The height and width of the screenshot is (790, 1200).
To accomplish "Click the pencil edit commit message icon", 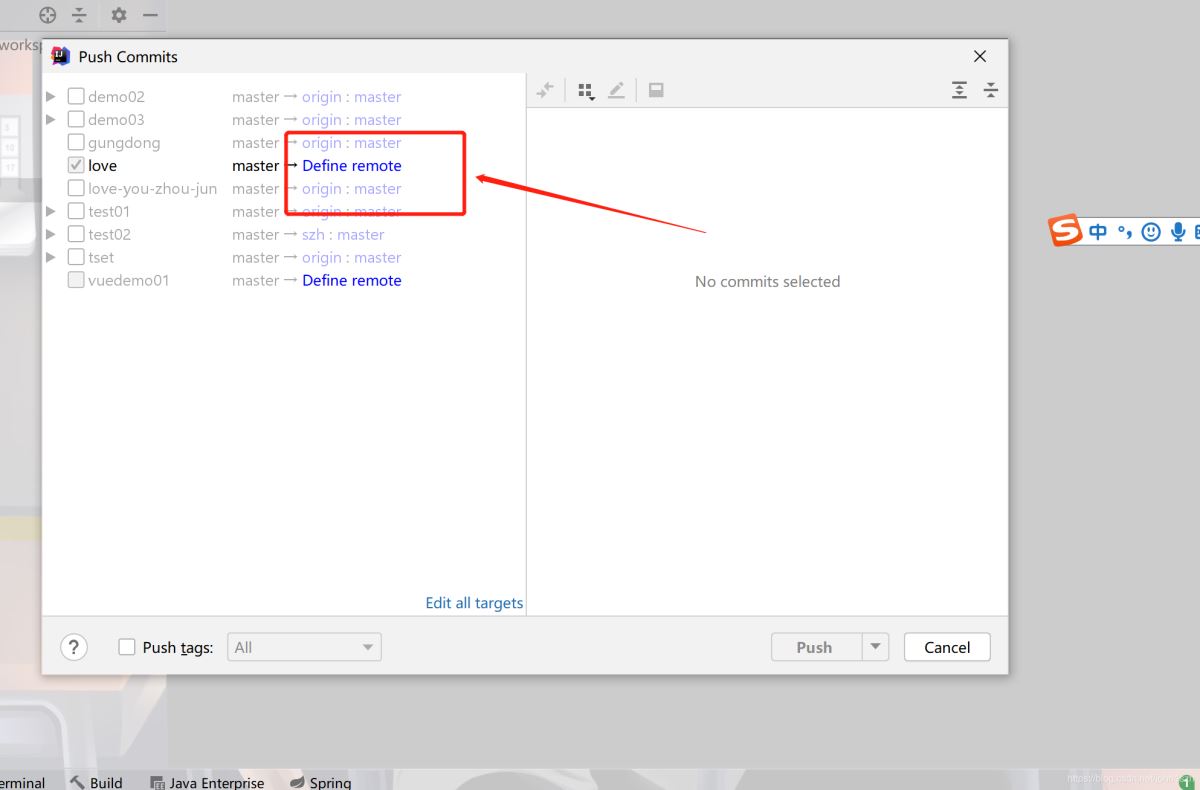I will tap(616, 90).
